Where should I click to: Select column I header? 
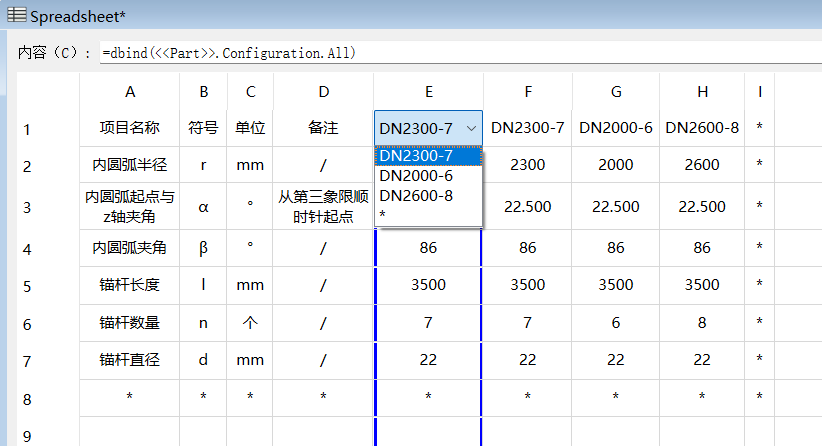coord(760,92)
